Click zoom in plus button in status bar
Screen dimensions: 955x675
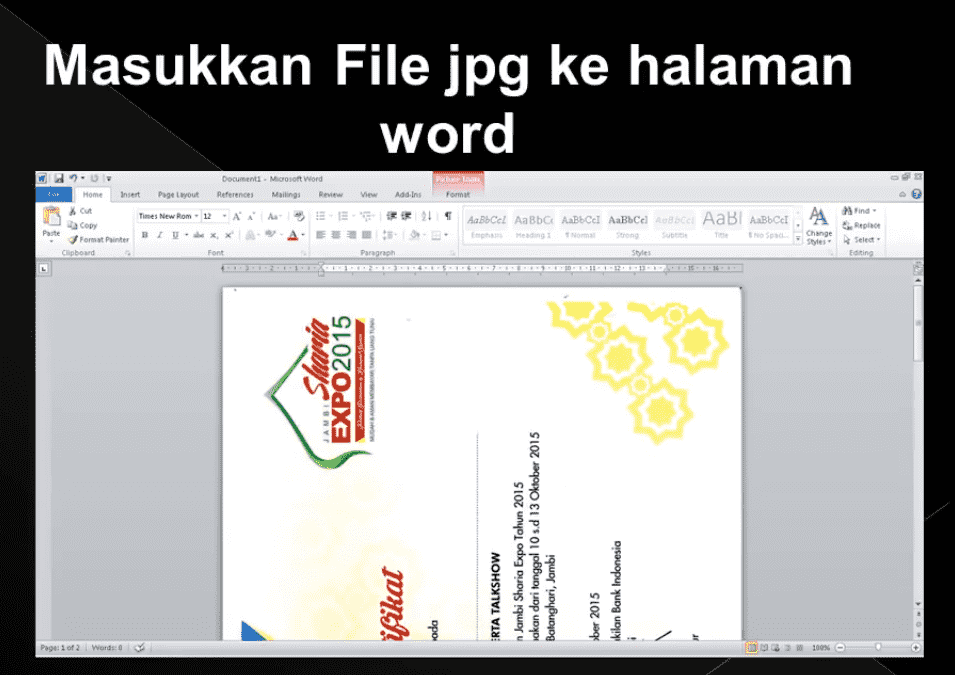[915, 648]
